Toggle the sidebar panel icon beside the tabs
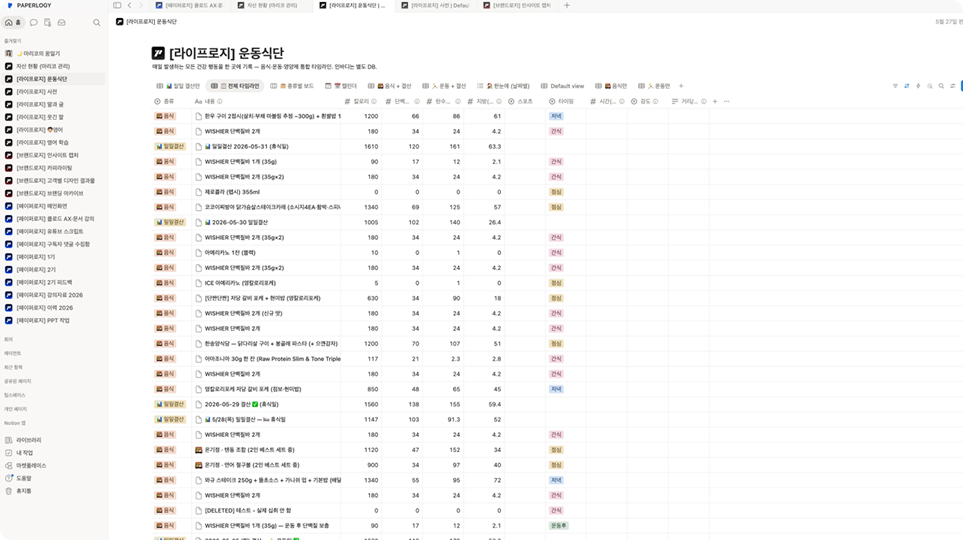The width and height of the screenshot is (963, 540). click(x=117, y=6)
